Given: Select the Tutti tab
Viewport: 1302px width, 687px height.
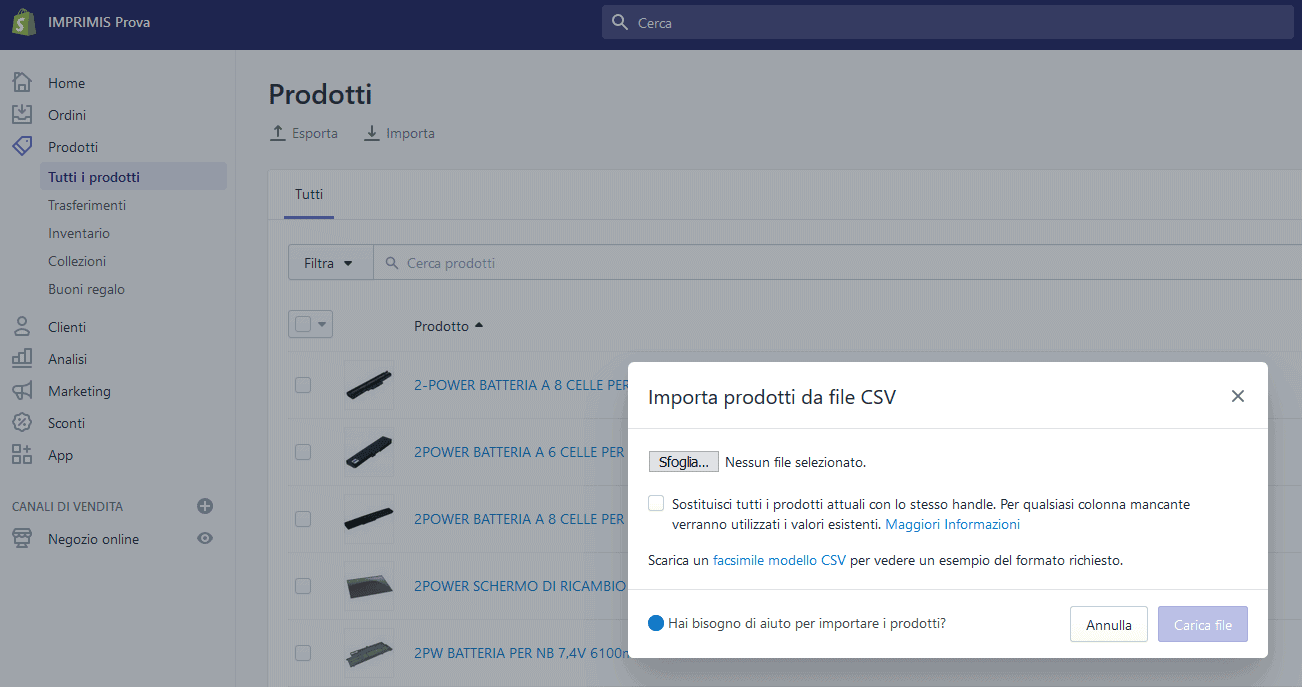Looking at the screenshot, I should (309, 195).
